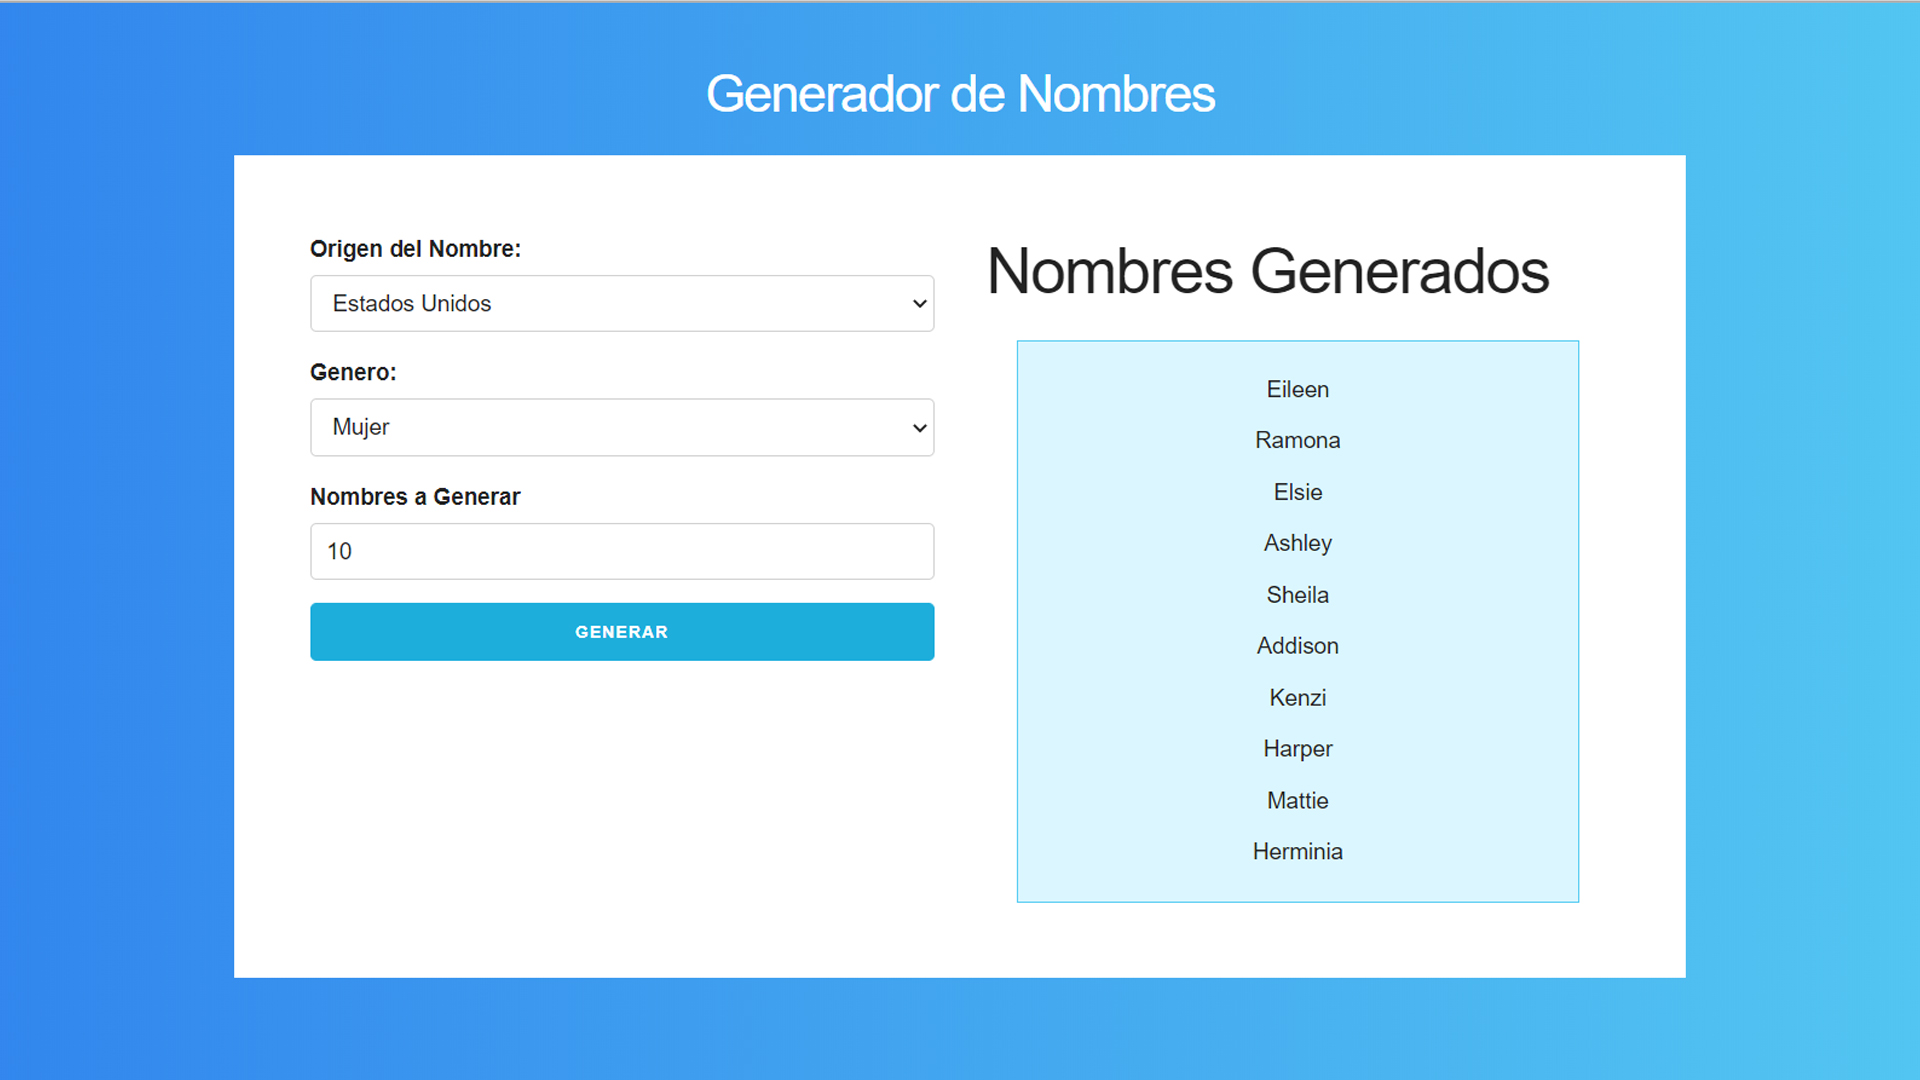Select the name Addison in results

(x=1298, y=646)
